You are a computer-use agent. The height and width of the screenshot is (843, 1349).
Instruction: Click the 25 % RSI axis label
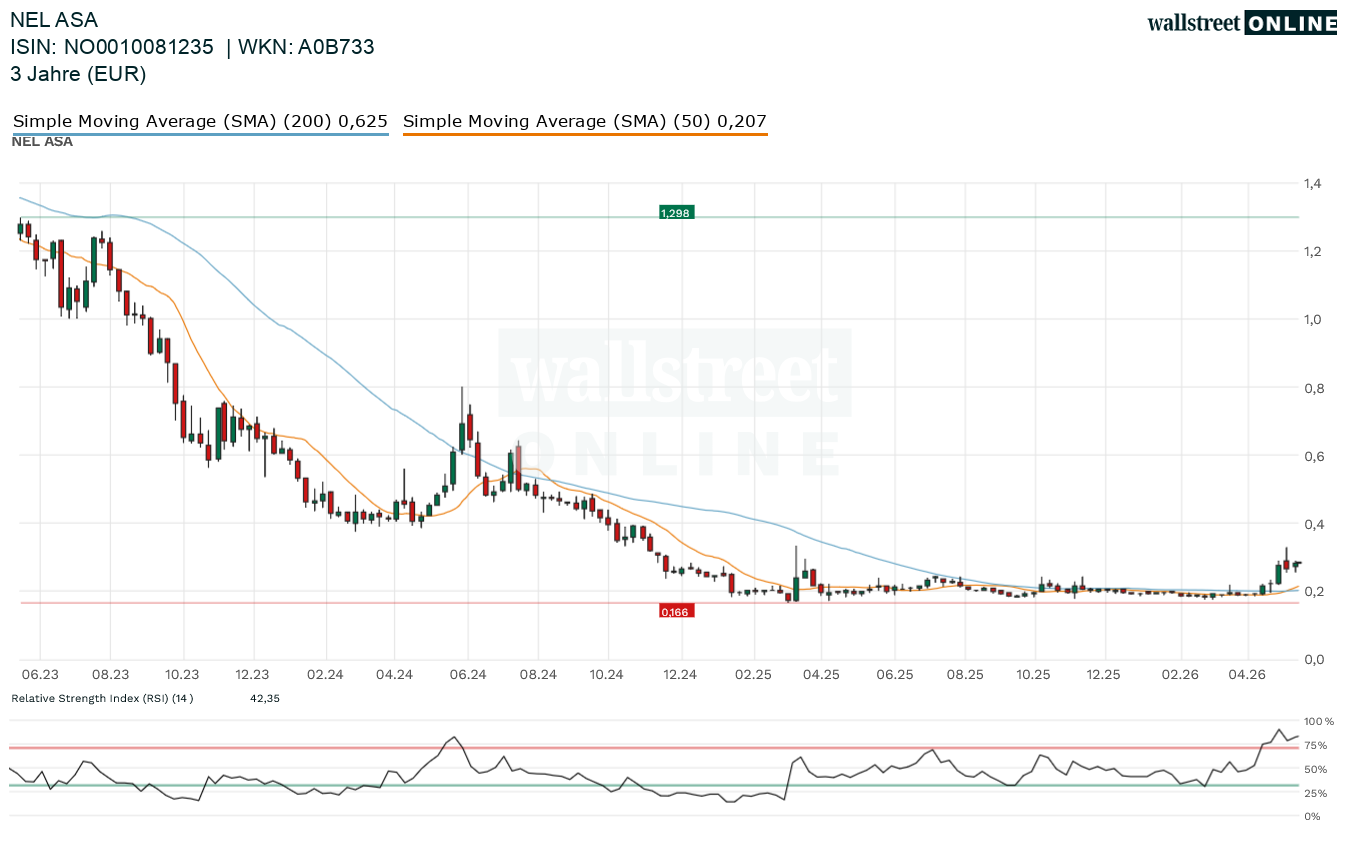(1316, 793)
